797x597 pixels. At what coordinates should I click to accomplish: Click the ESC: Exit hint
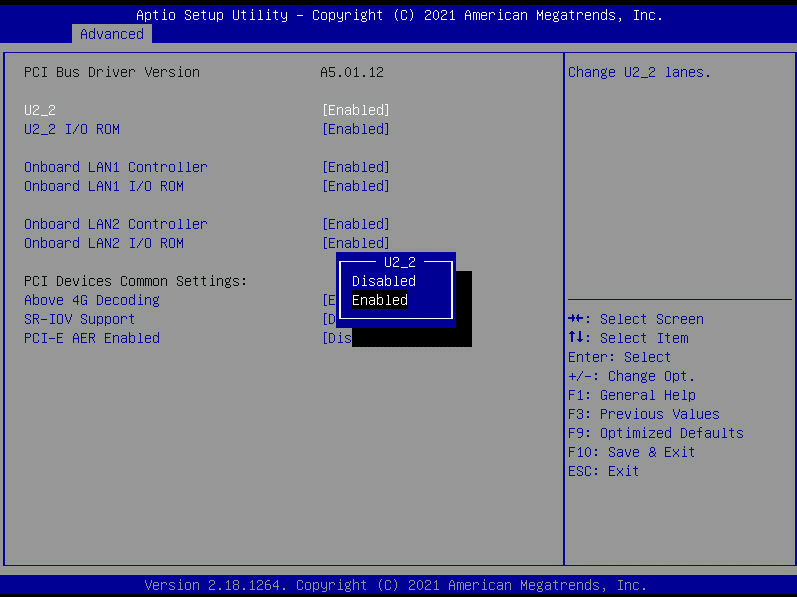[x=603, y=472]
